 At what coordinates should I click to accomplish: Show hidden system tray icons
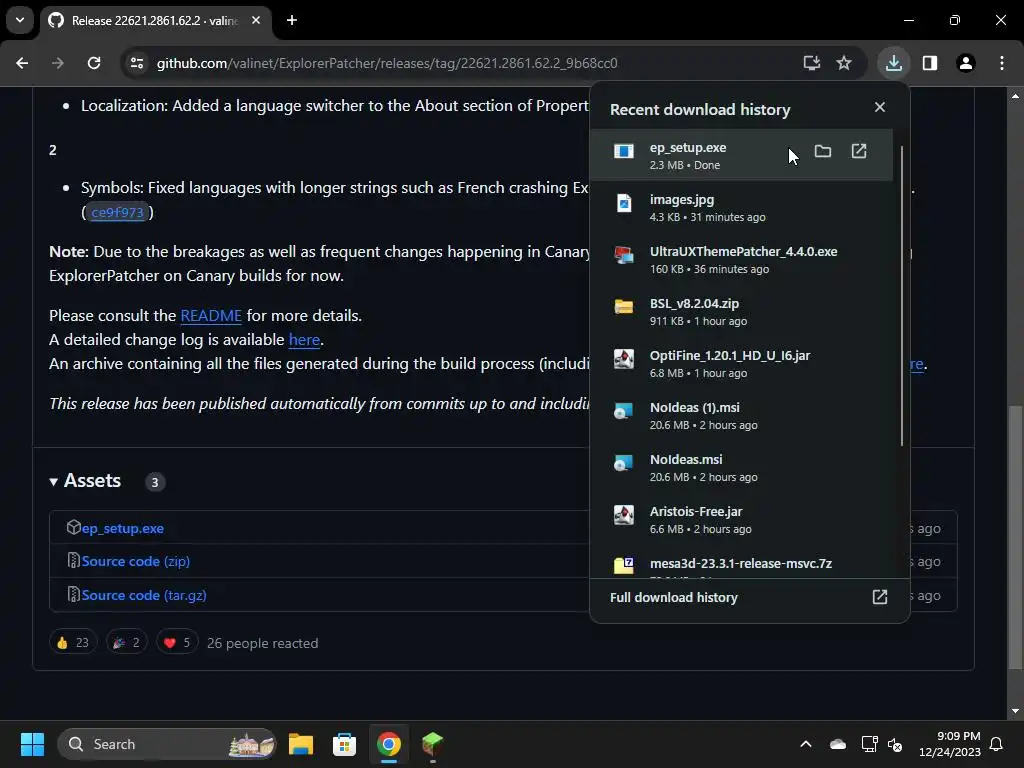pos(806,744)
